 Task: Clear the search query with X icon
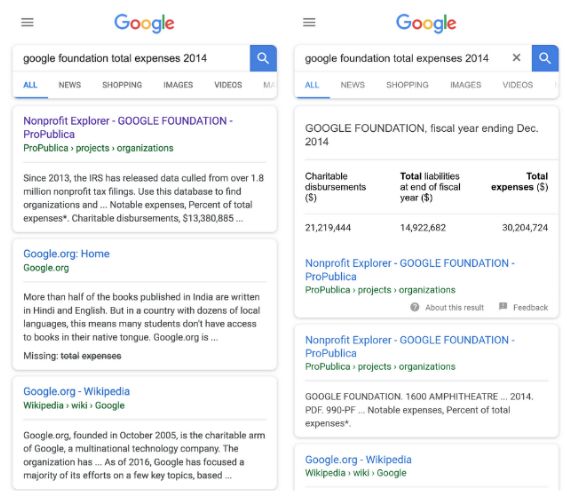pyautogui.click(x=516, y=58)
